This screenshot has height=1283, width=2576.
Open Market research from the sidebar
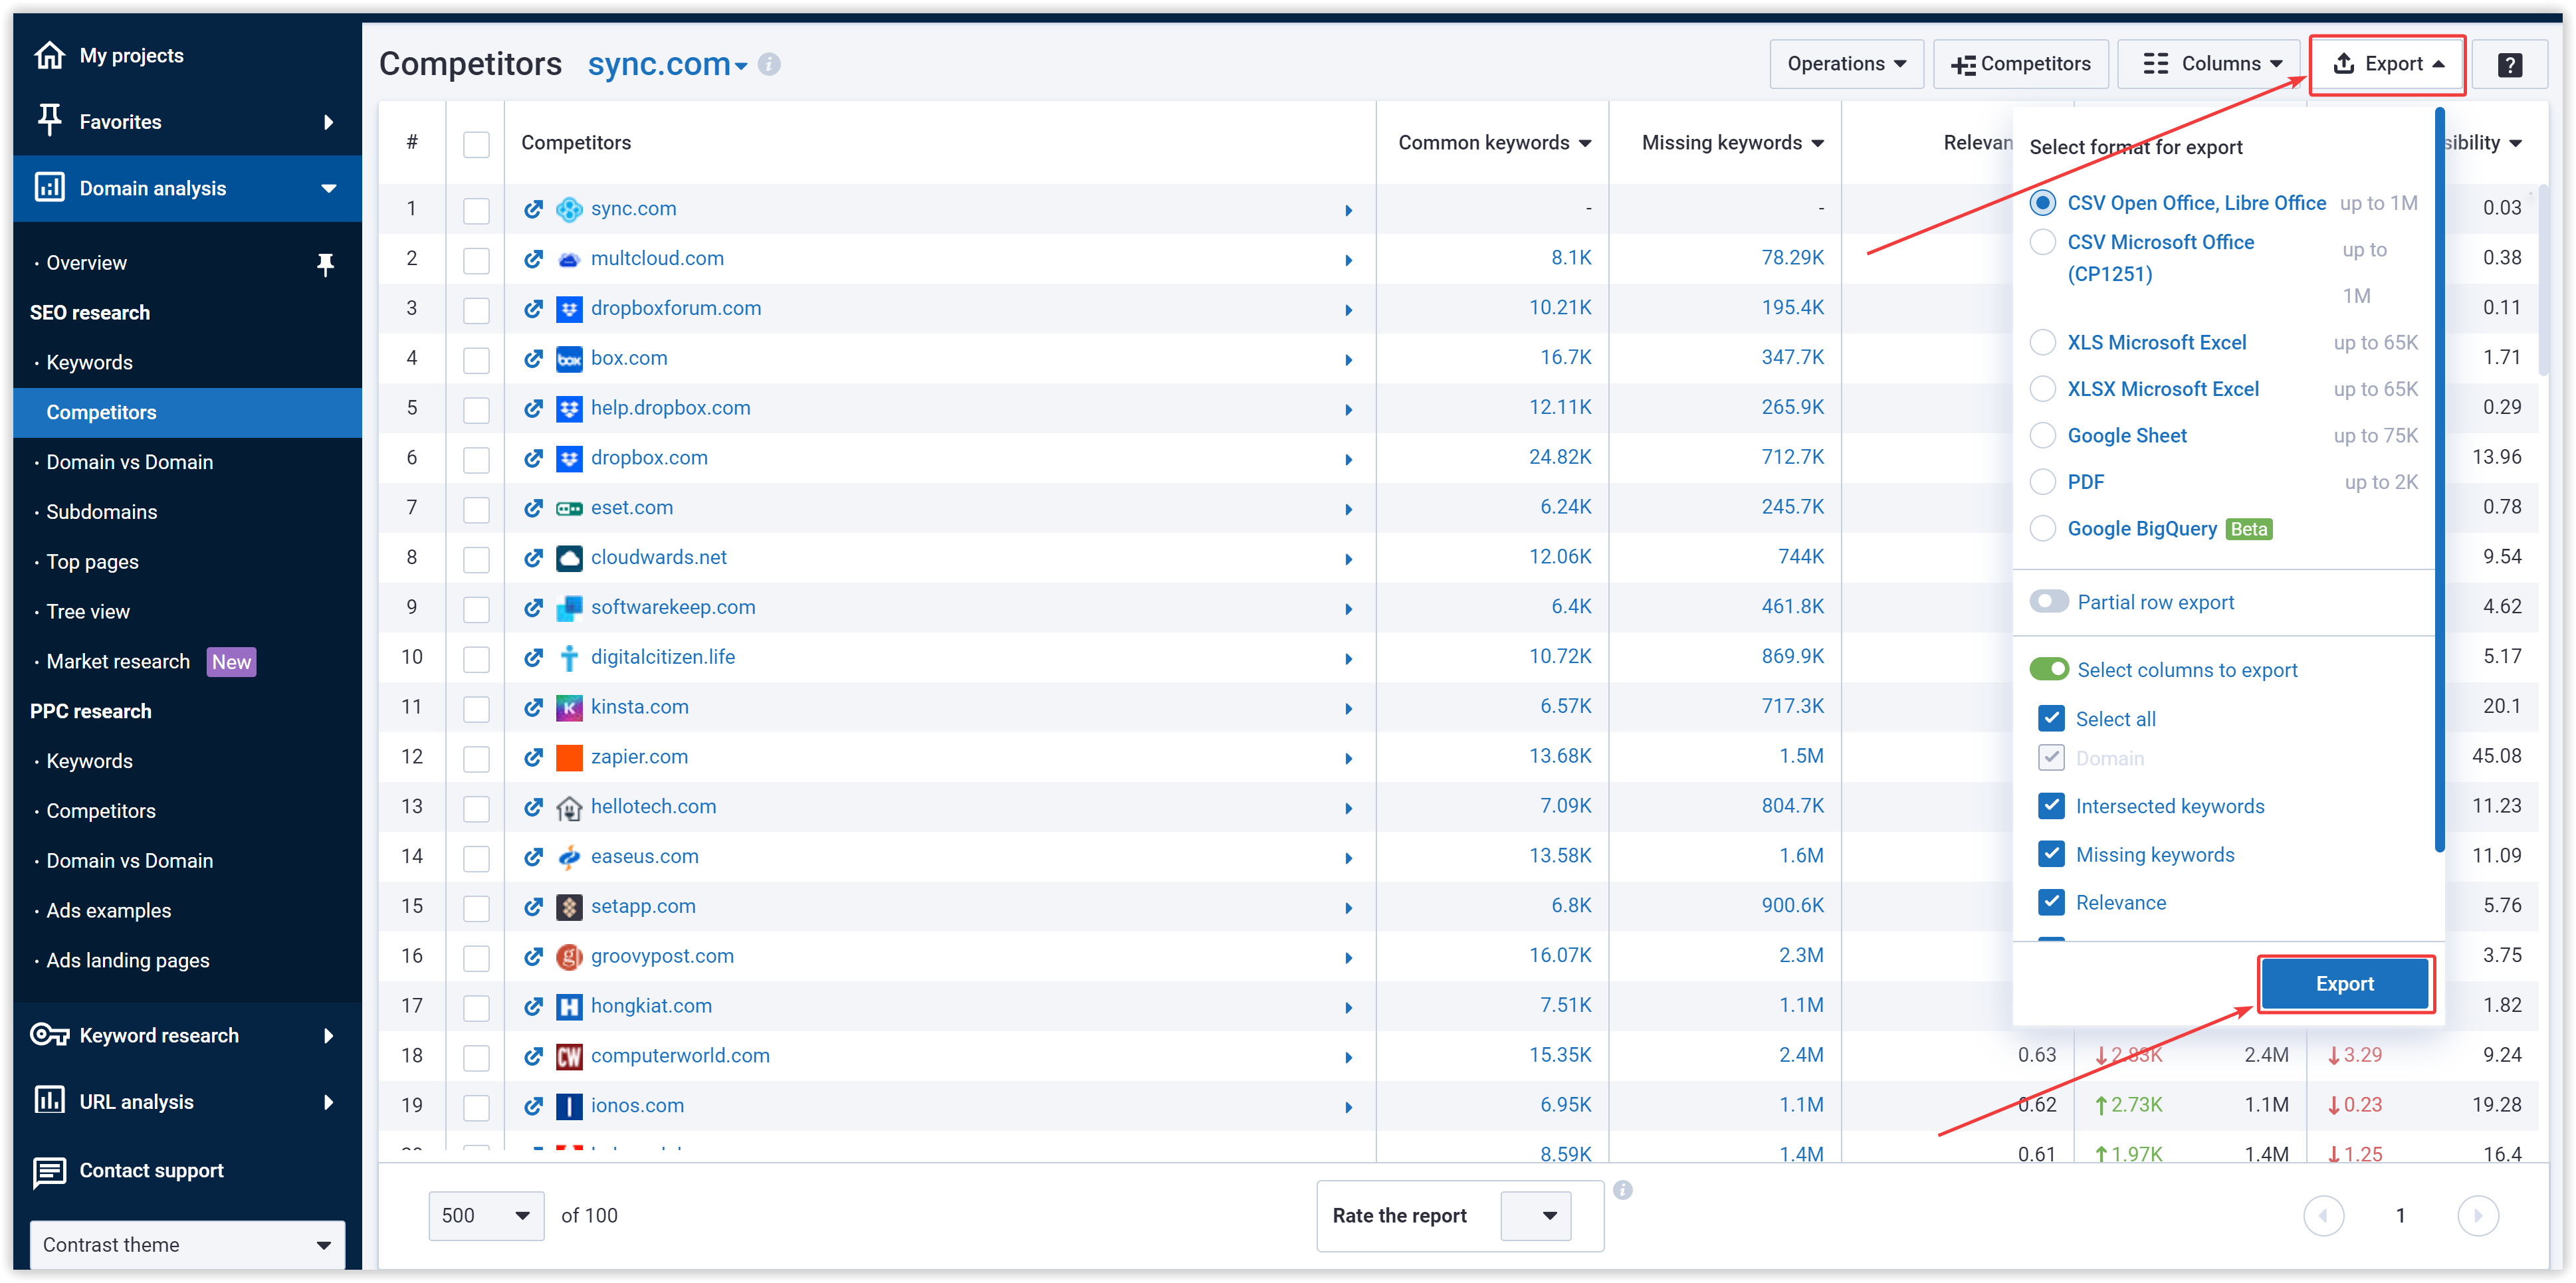(117, 661)
